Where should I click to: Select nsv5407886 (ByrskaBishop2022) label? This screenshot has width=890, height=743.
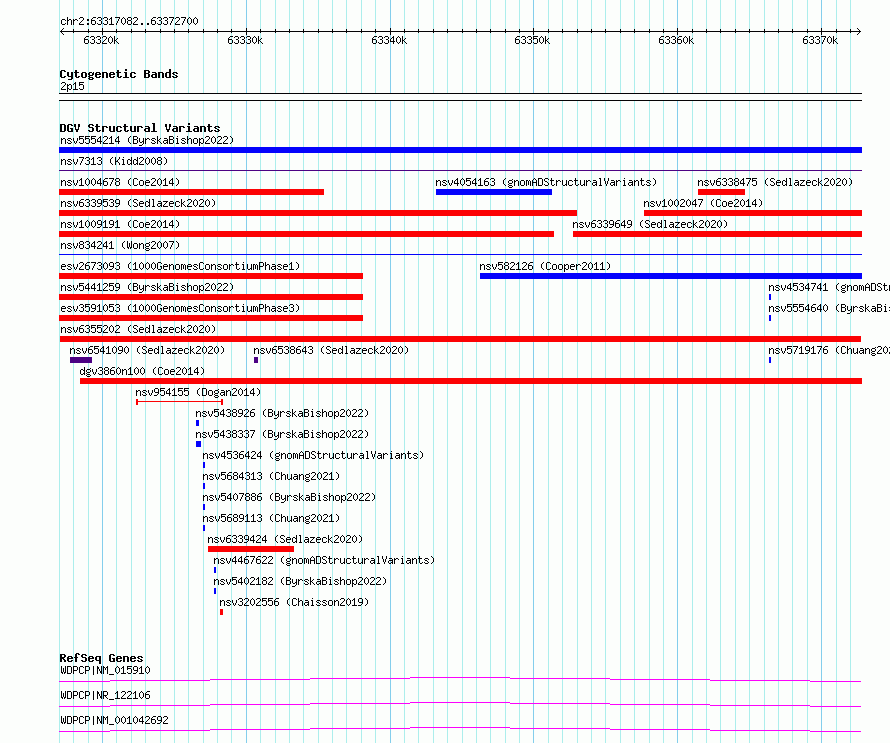(x=289, y=497)
